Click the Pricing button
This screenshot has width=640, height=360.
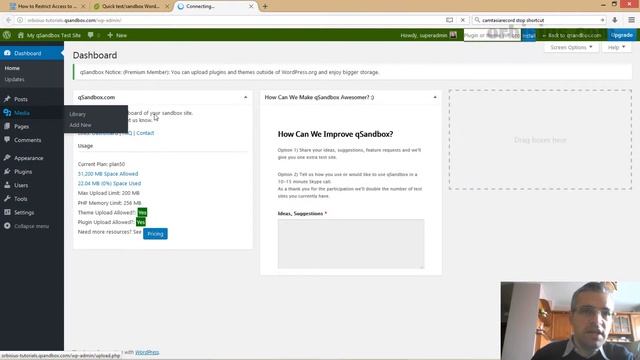click(155, 234)
